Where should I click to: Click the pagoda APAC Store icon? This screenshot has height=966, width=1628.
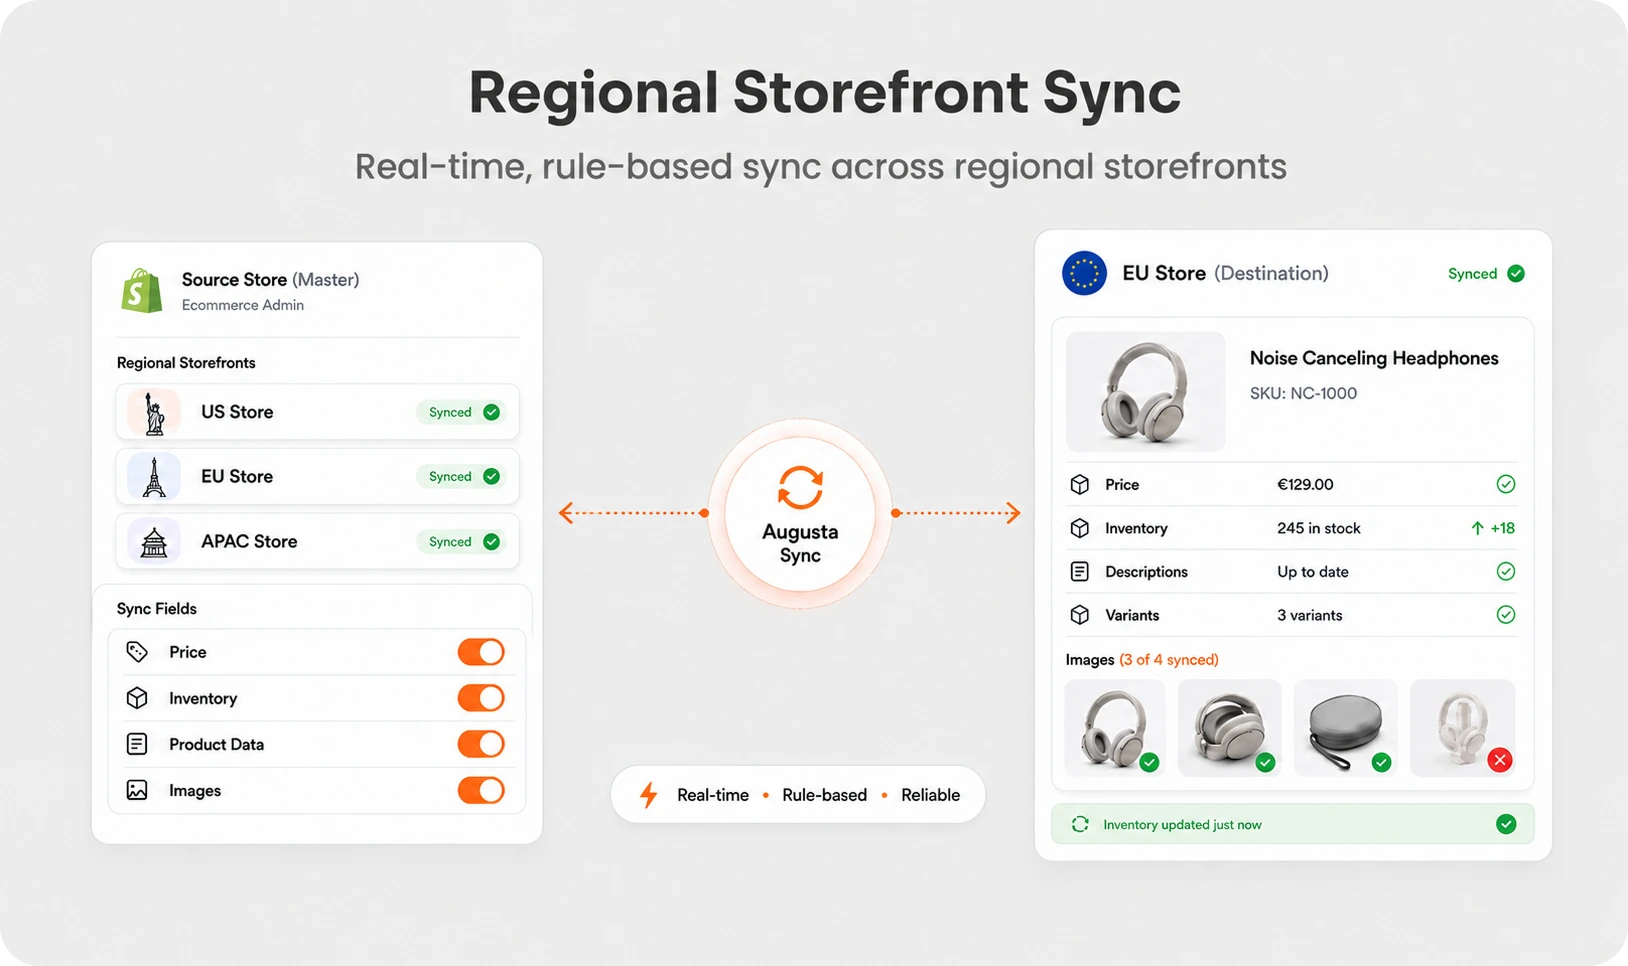pyautogui.click(x=154, y=541)
